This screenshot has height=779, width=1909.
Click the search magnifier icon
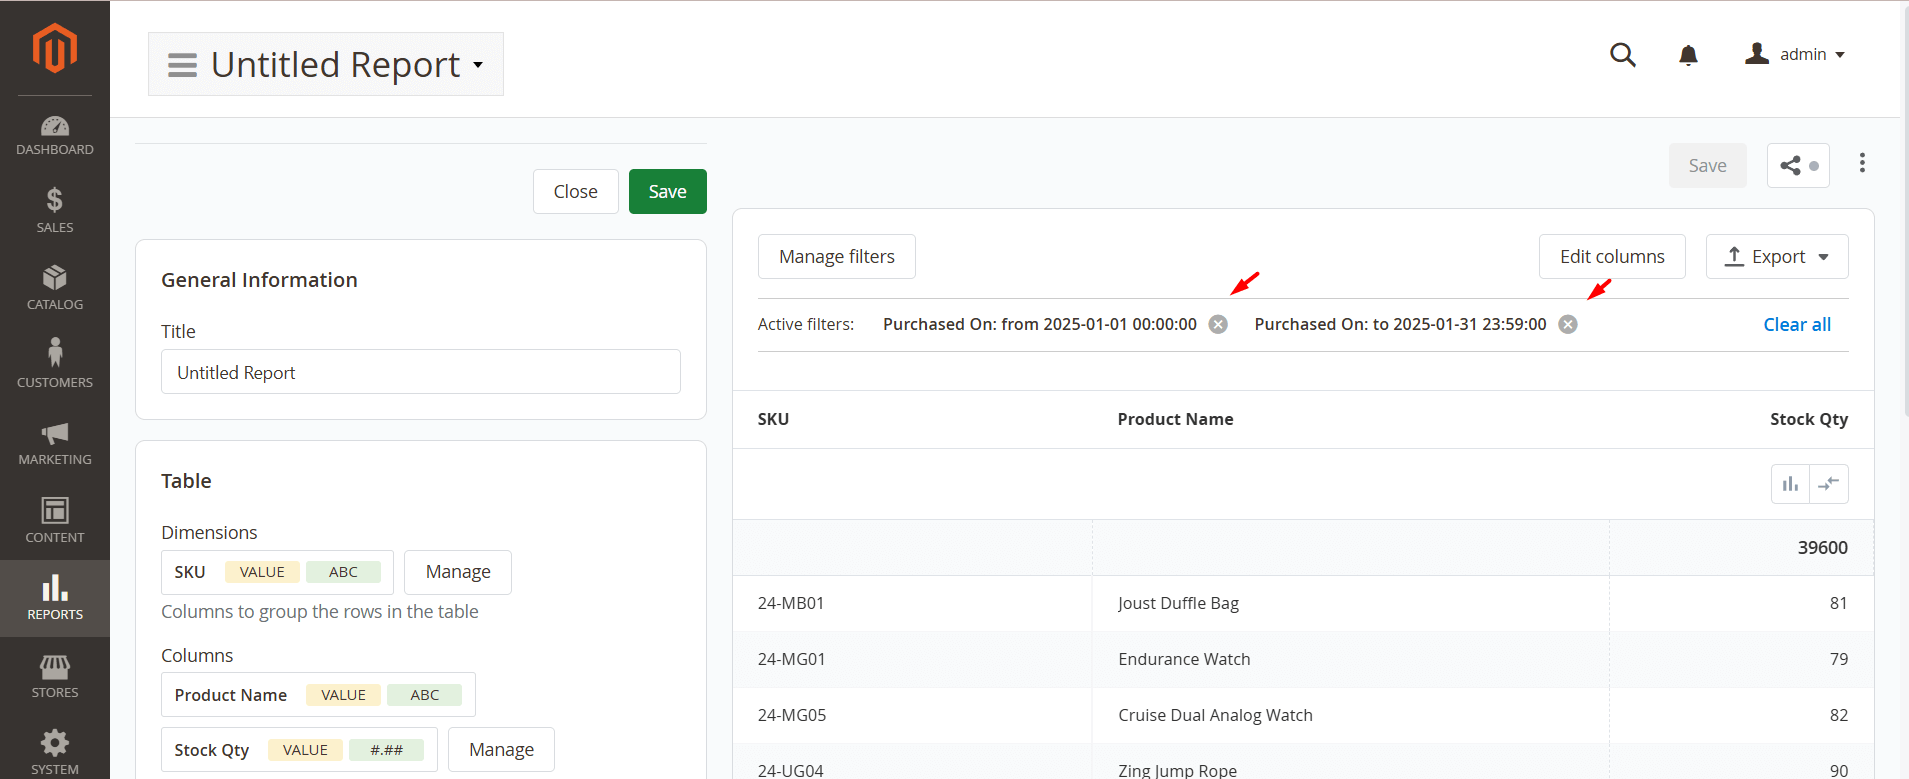(1622, 55)
